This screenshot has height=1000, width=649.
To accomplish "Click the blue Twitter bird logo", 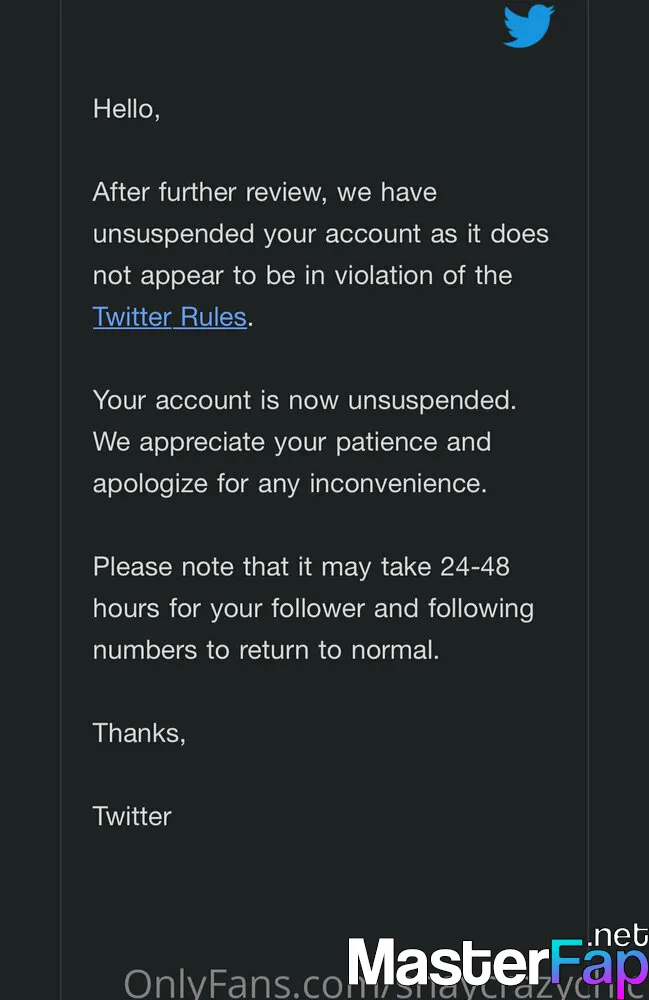I will click(529, 26).
